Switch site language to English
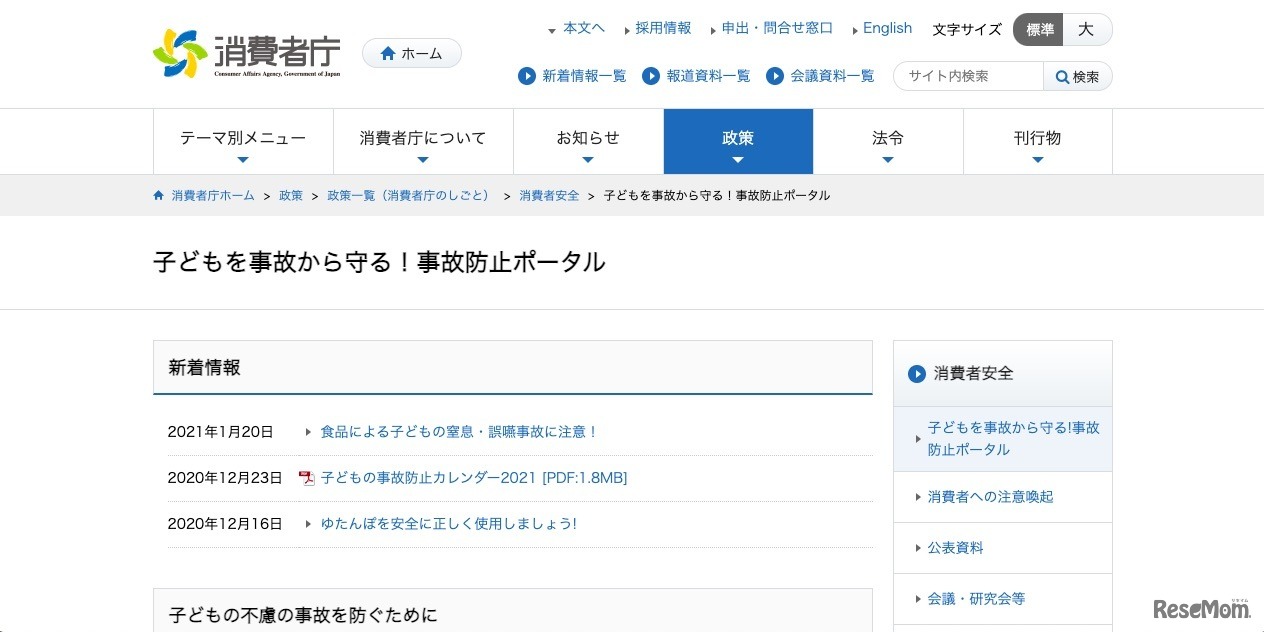Image resolution: width=1264 pixels, height=632 pixels. click(887, 28)
